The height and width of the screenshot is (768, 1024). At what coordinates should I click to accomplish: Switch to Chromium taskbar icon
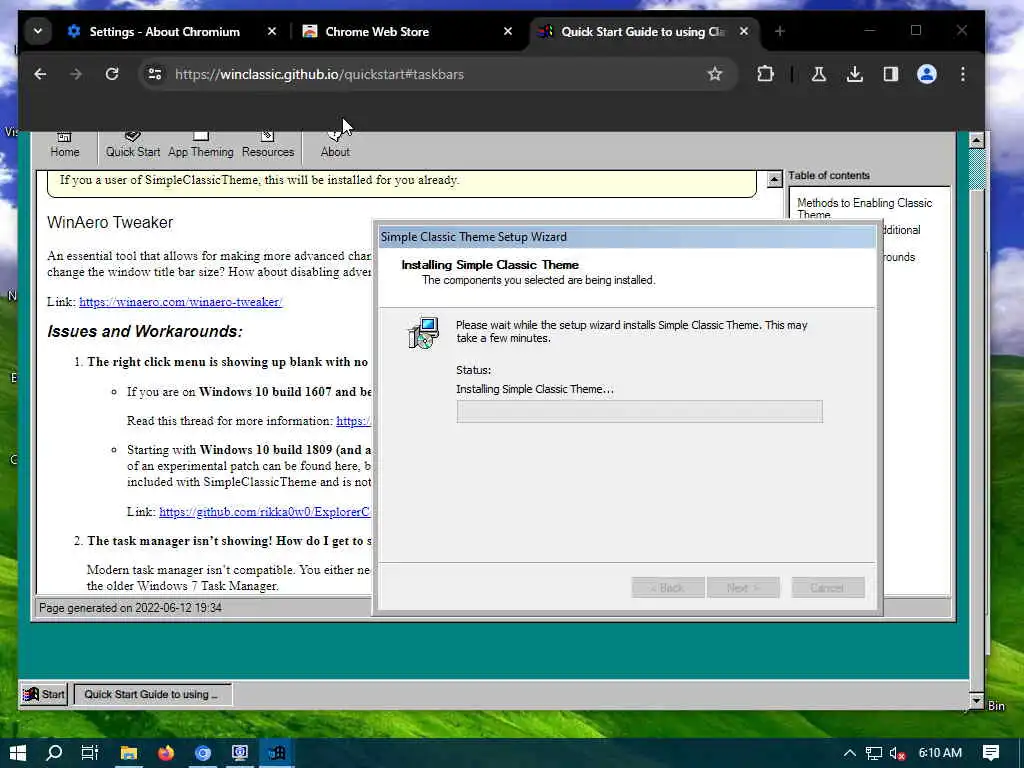(203, 753)
